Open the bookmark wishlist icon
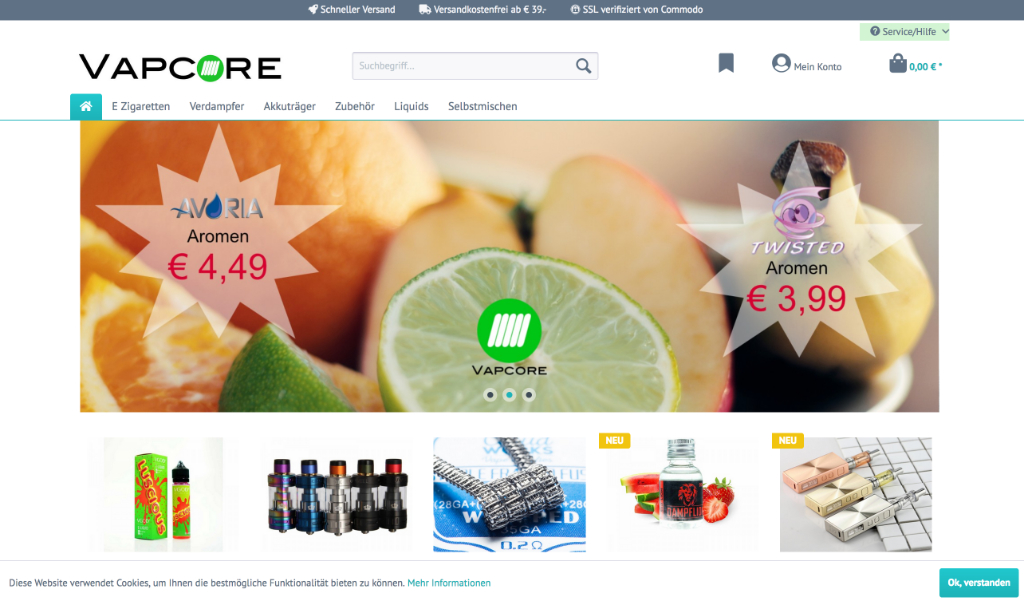This screenshot has width=1024, height=605. 726,63
